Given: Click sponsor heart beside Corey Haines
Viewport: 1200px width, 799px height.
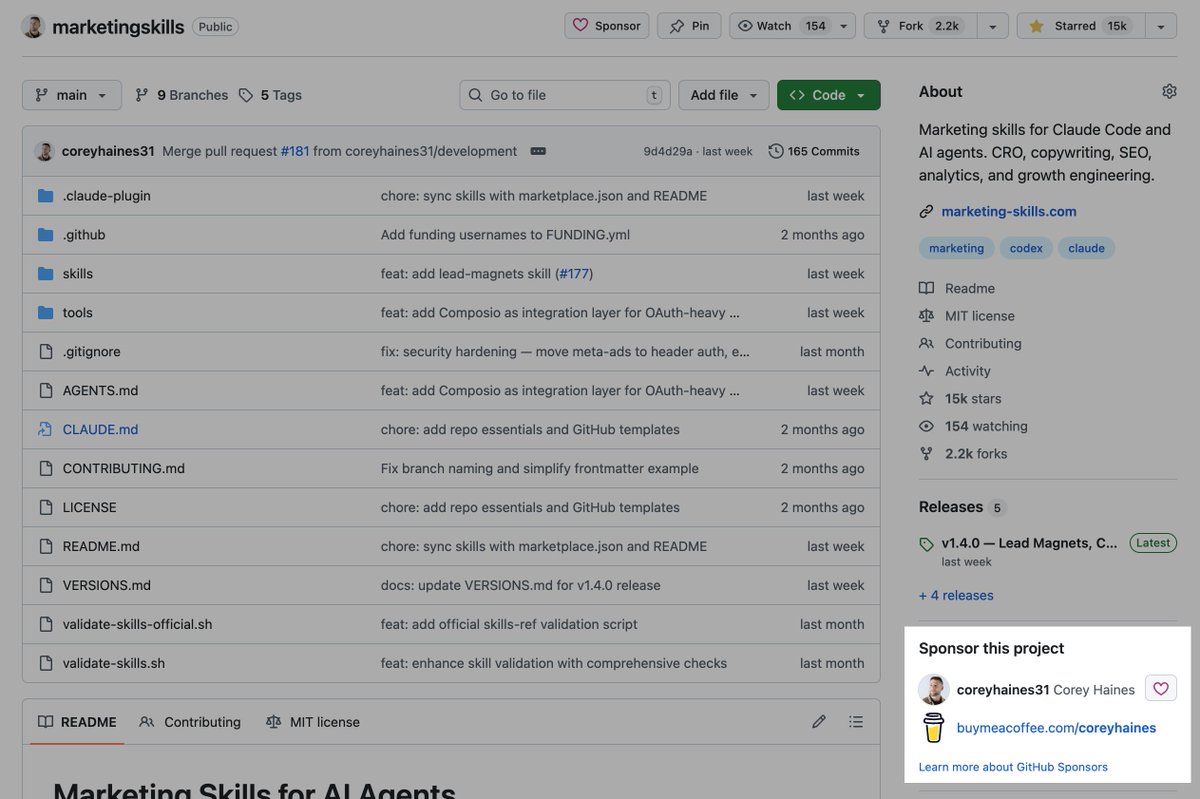Looking at the screenshot, I should click(1161, 688).
